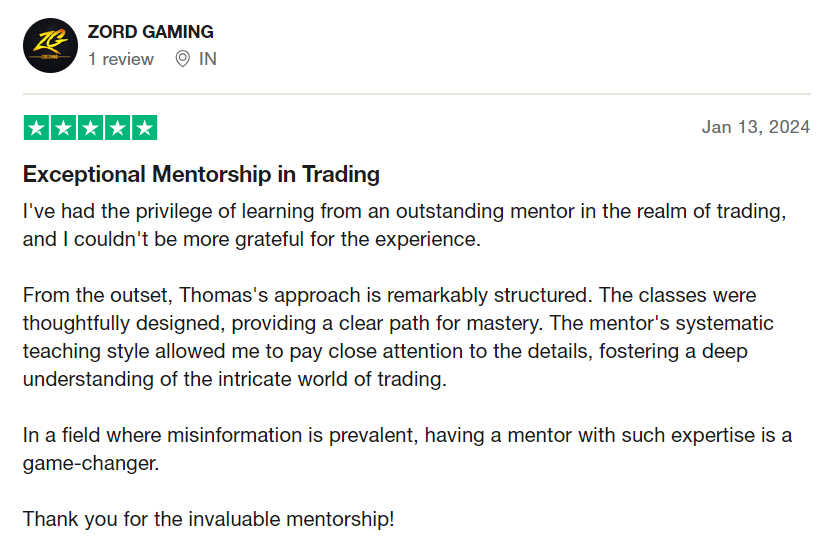Screen dimensions: 830x543
Task: Click the first green rating star
Action: point(36,128)
